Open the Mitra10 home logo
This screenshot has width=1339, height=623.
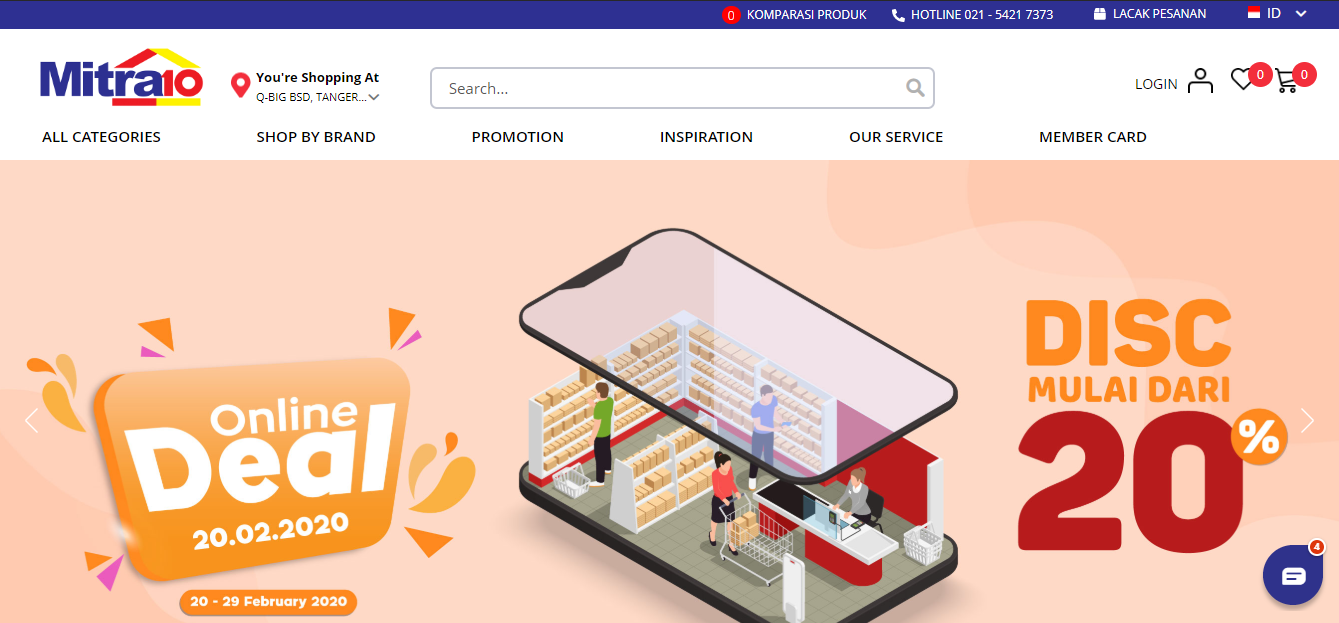[121, 77]
